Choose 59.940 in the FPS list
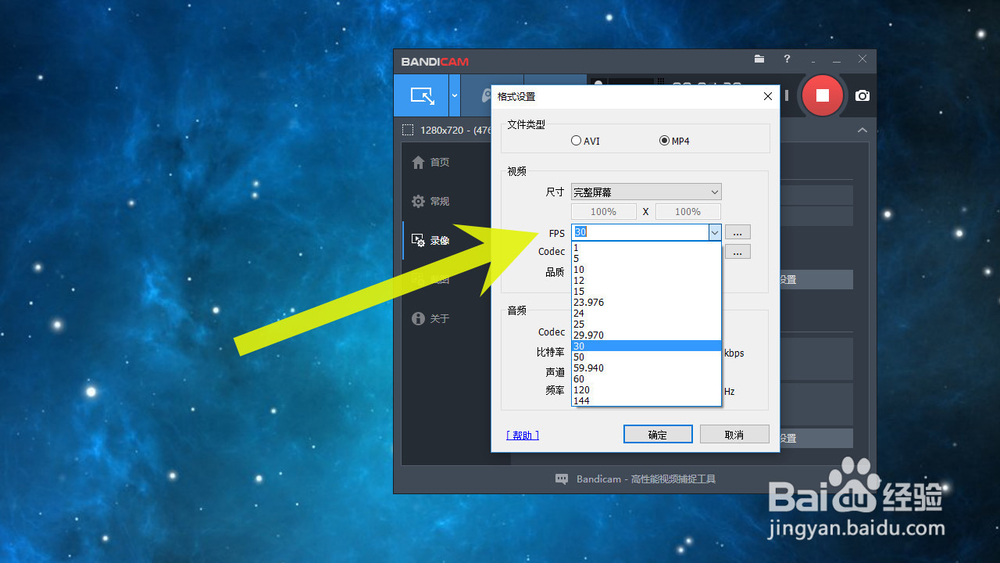Screen dimensions: 1000x563 point(646,368)
